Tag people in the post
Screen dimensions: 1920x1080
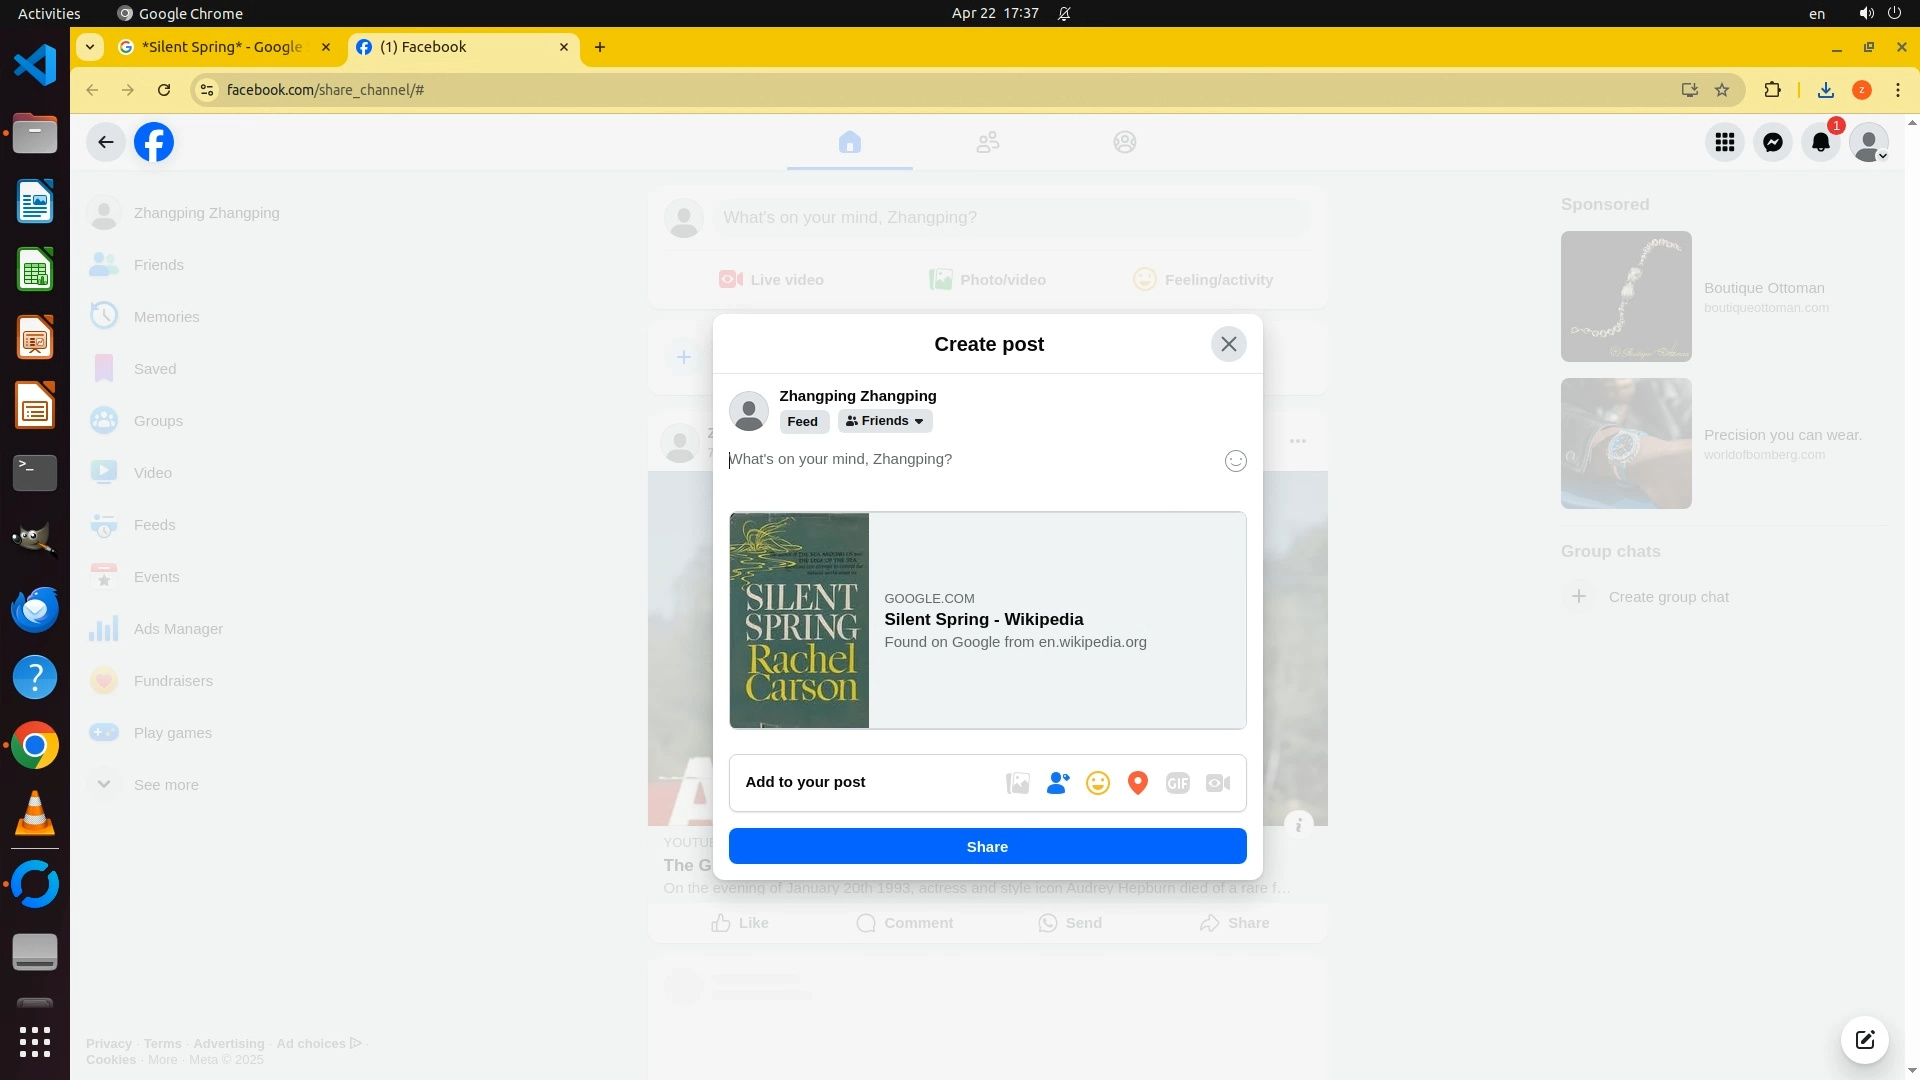point(1058,783)
